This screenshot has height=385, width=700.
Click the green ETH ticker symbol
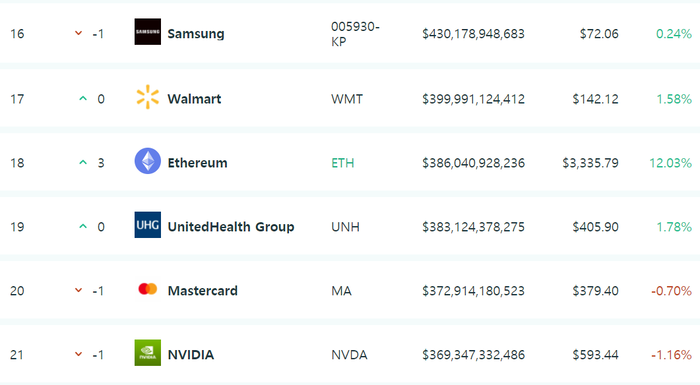pyautogui.click(x=343, y=163)
